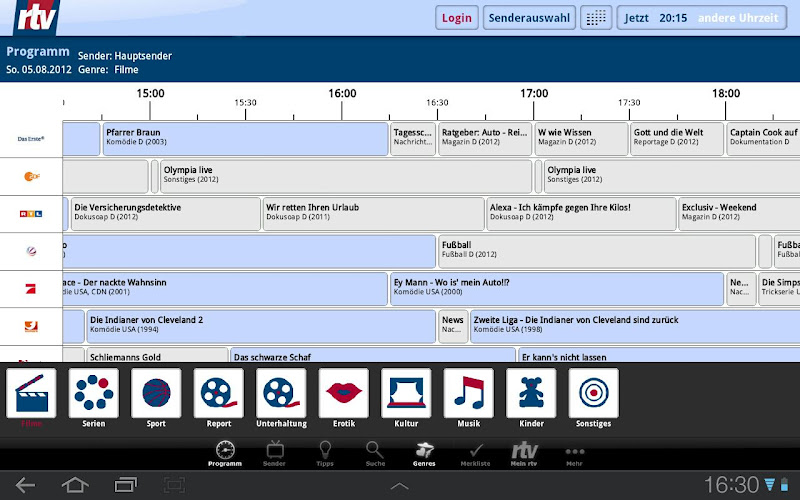Open the kabel eins News cell
This screenshot has height=500, width=800.
(x=453, y=326)
